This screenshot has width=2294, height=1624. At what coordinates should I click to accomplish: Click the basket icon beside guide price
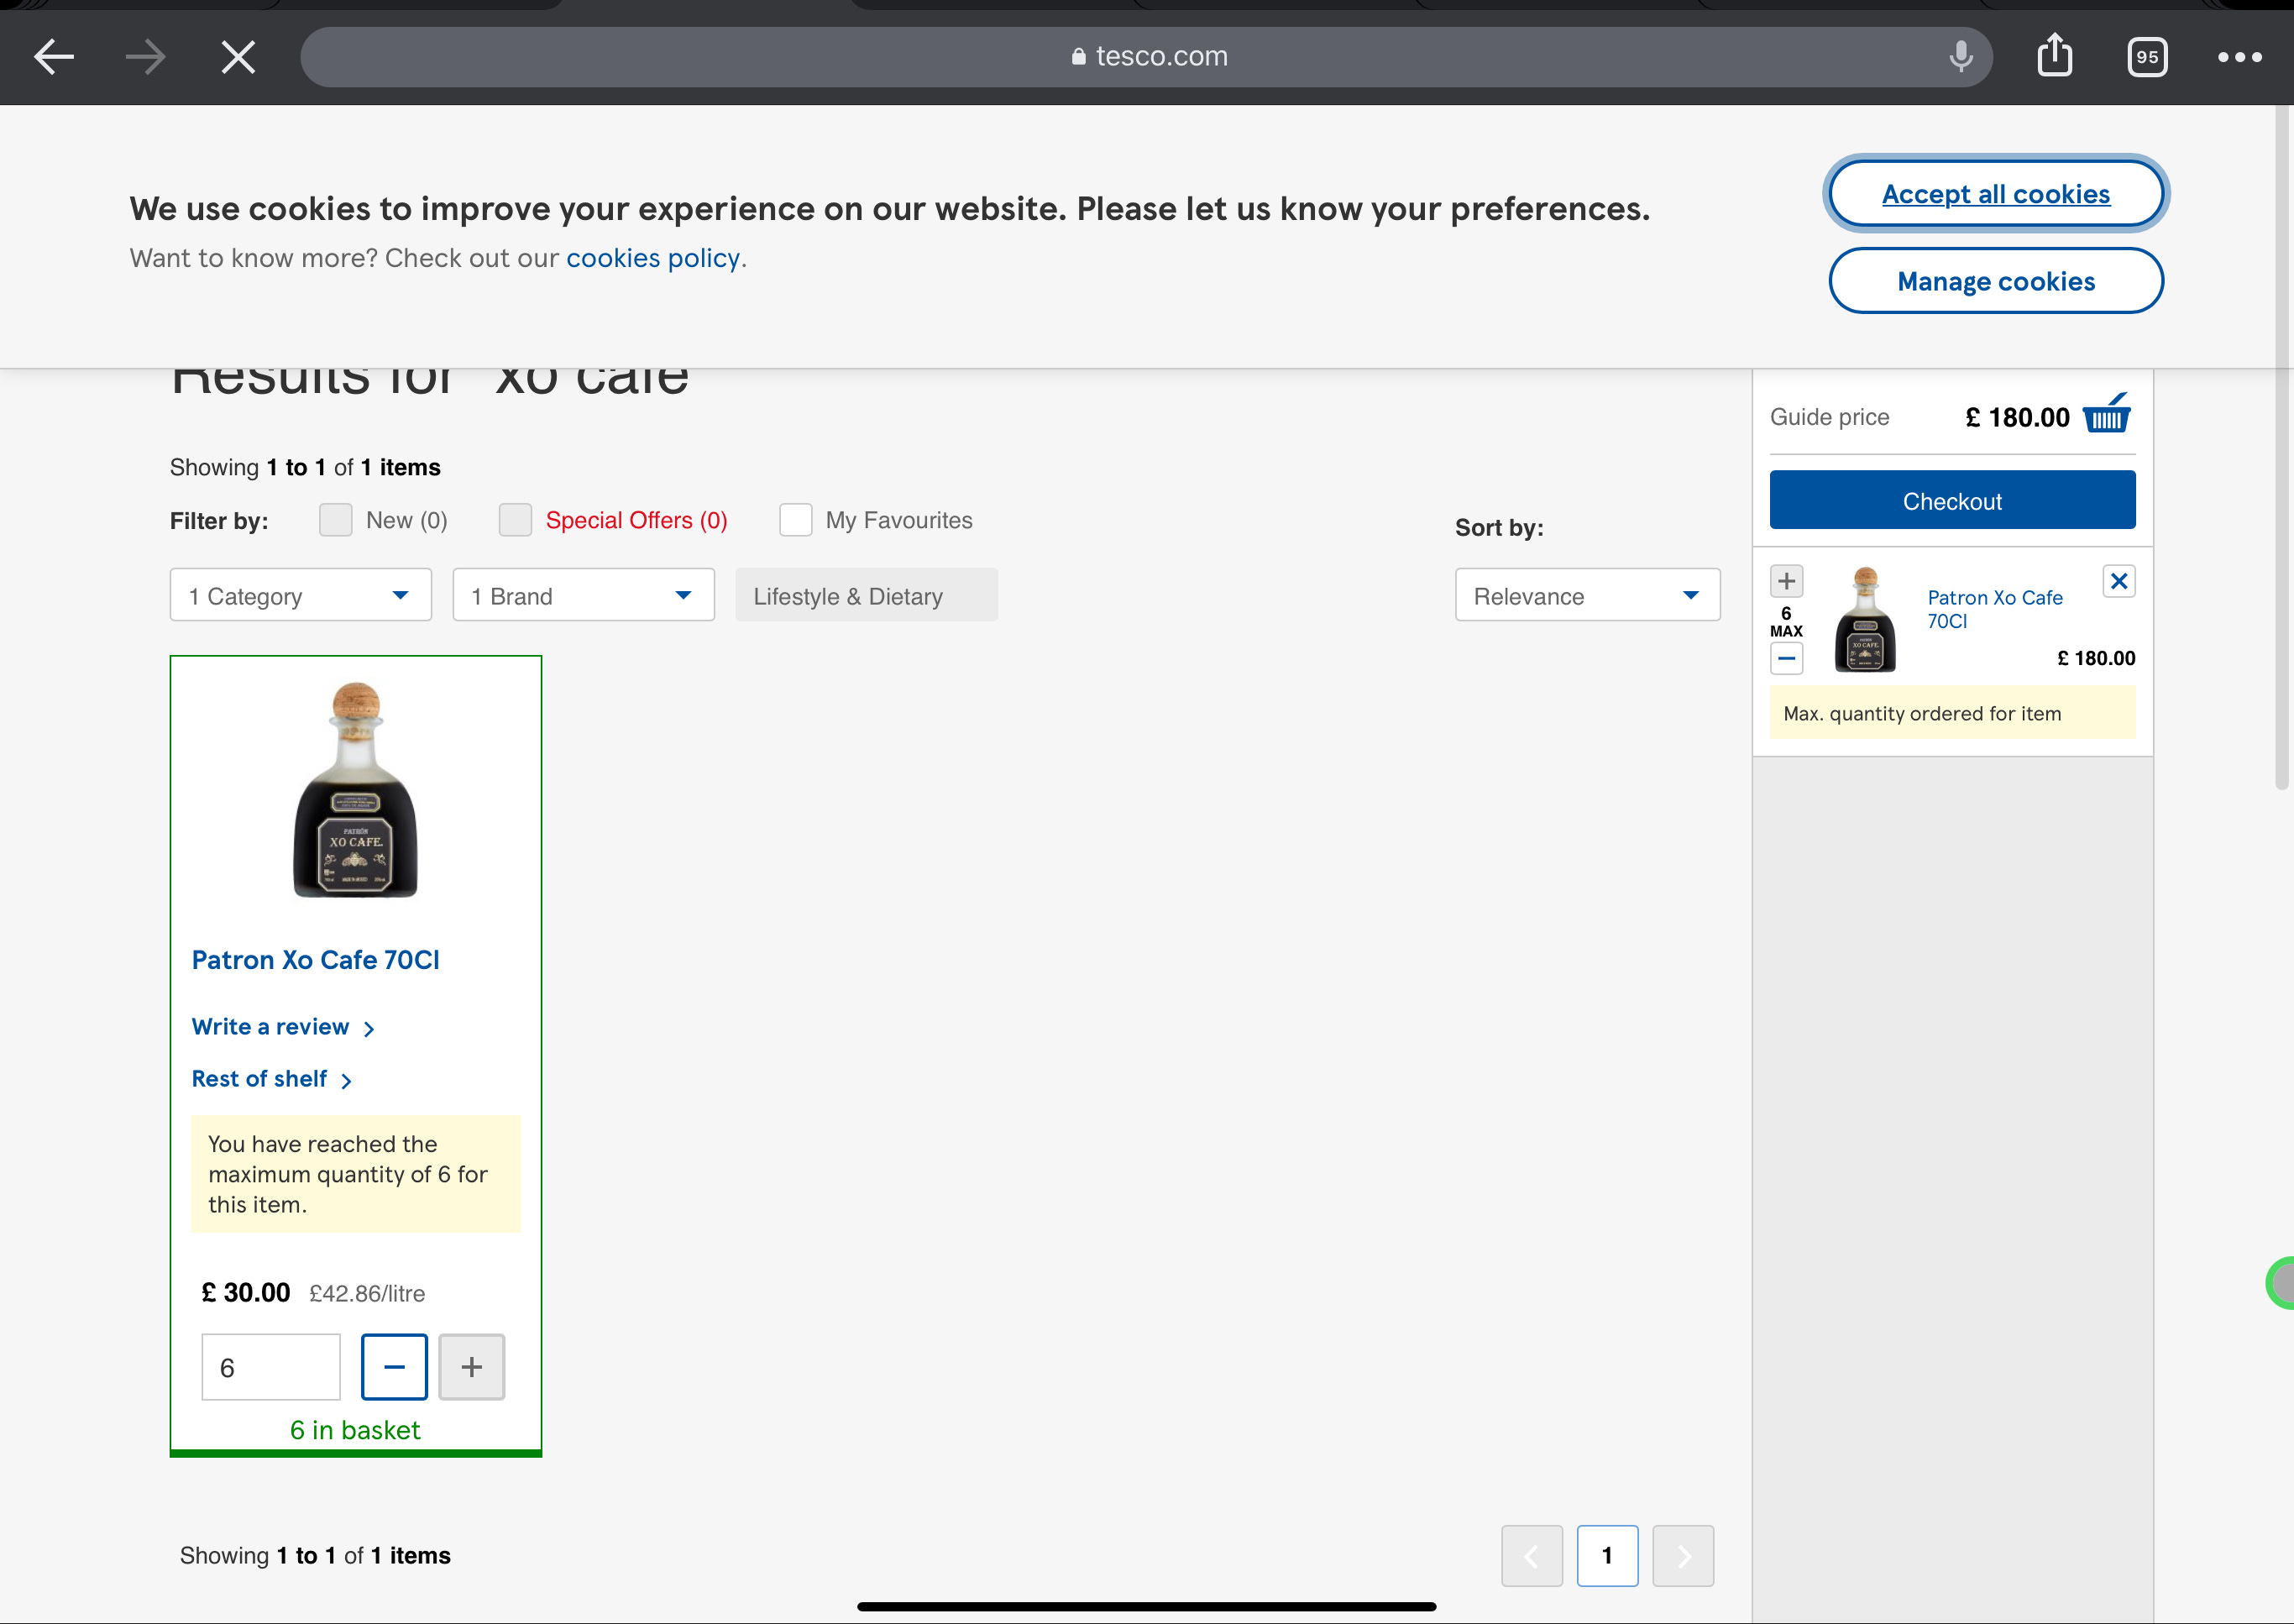[x=2106, y=415]
